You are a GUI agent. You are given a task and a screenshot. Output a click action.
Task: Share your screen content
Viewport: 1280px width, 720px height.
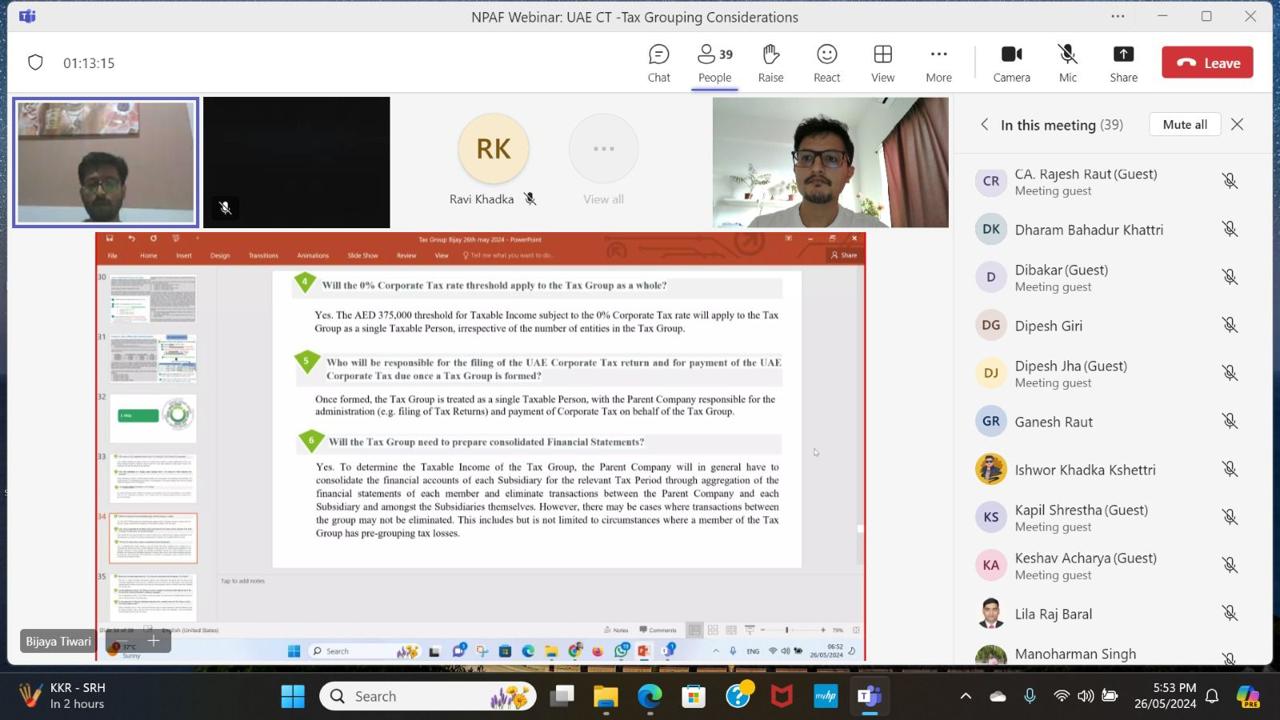click(1123, 62)
